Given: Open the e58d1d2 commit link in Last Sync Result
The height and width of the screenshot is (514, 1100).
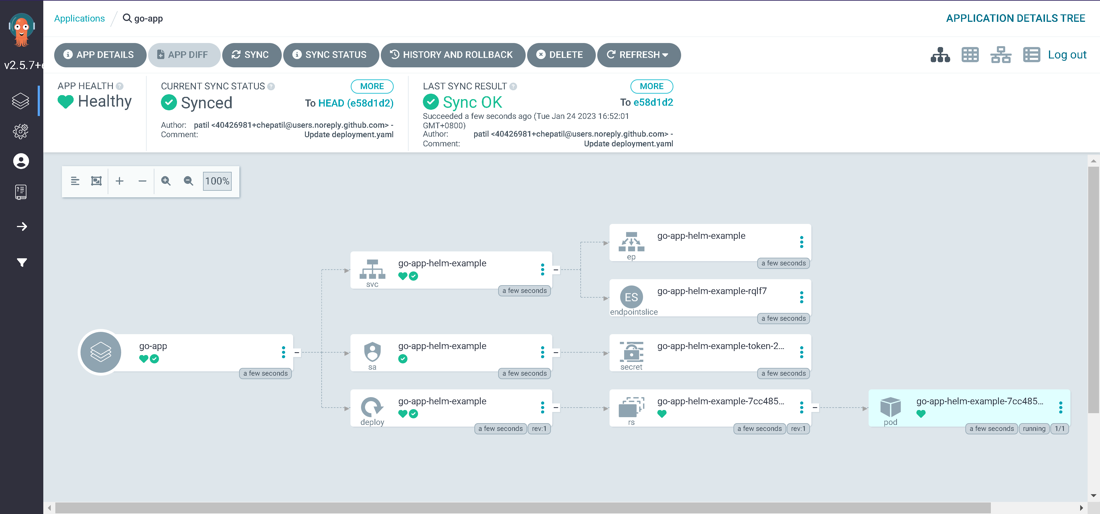Looking at the screenshot, I should pos(653,102).
